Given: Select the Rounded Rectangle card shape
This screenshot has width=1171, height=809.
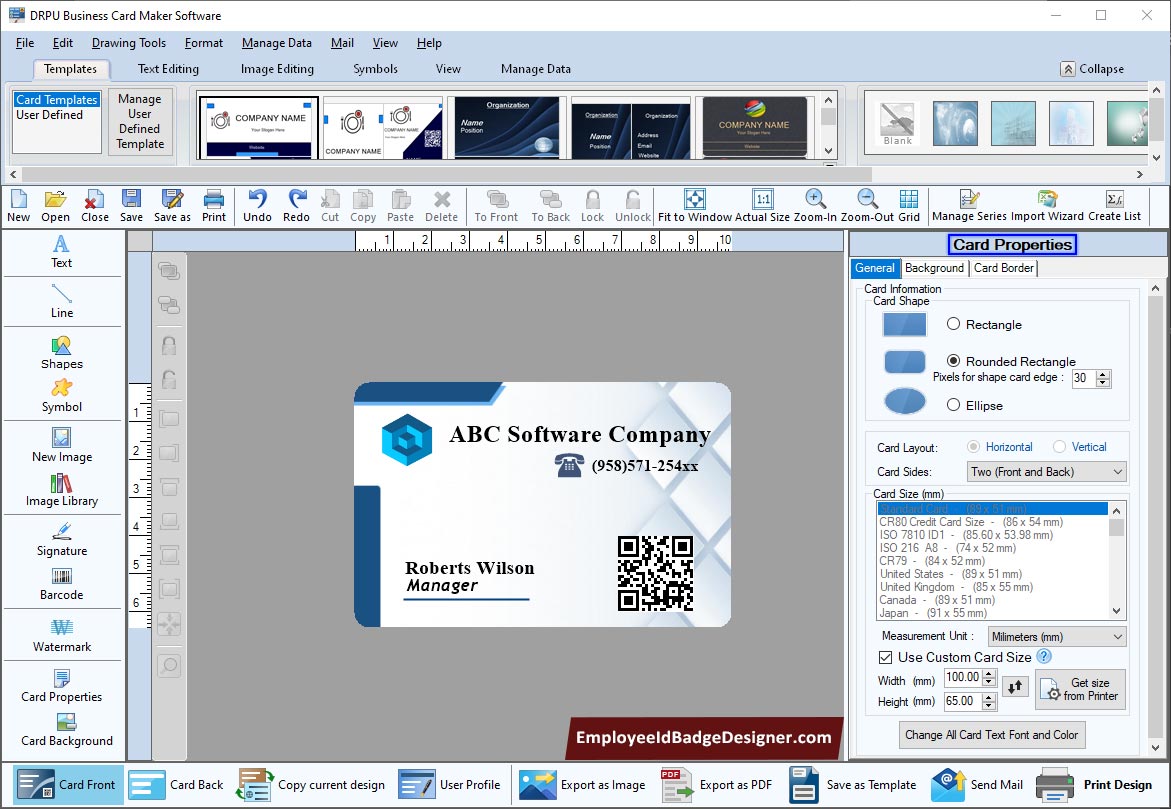Looking at the screenshot, I should tap(954, 361).
